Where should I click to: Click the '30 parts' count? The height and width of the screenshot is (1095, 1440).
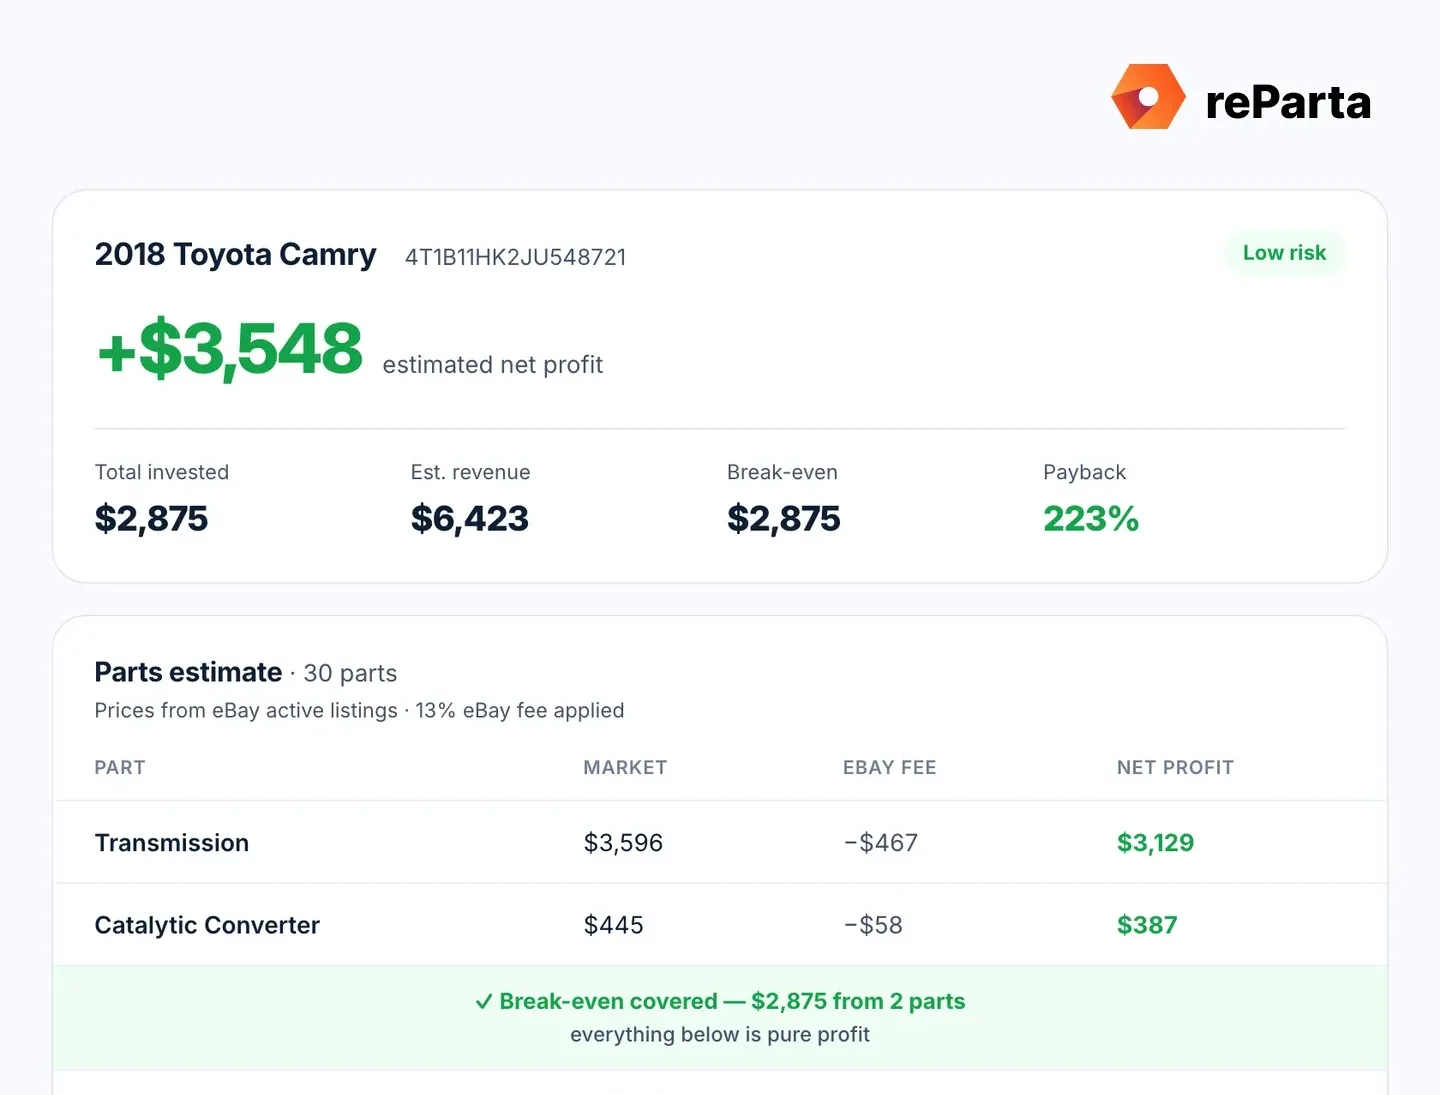coord(350,673)
